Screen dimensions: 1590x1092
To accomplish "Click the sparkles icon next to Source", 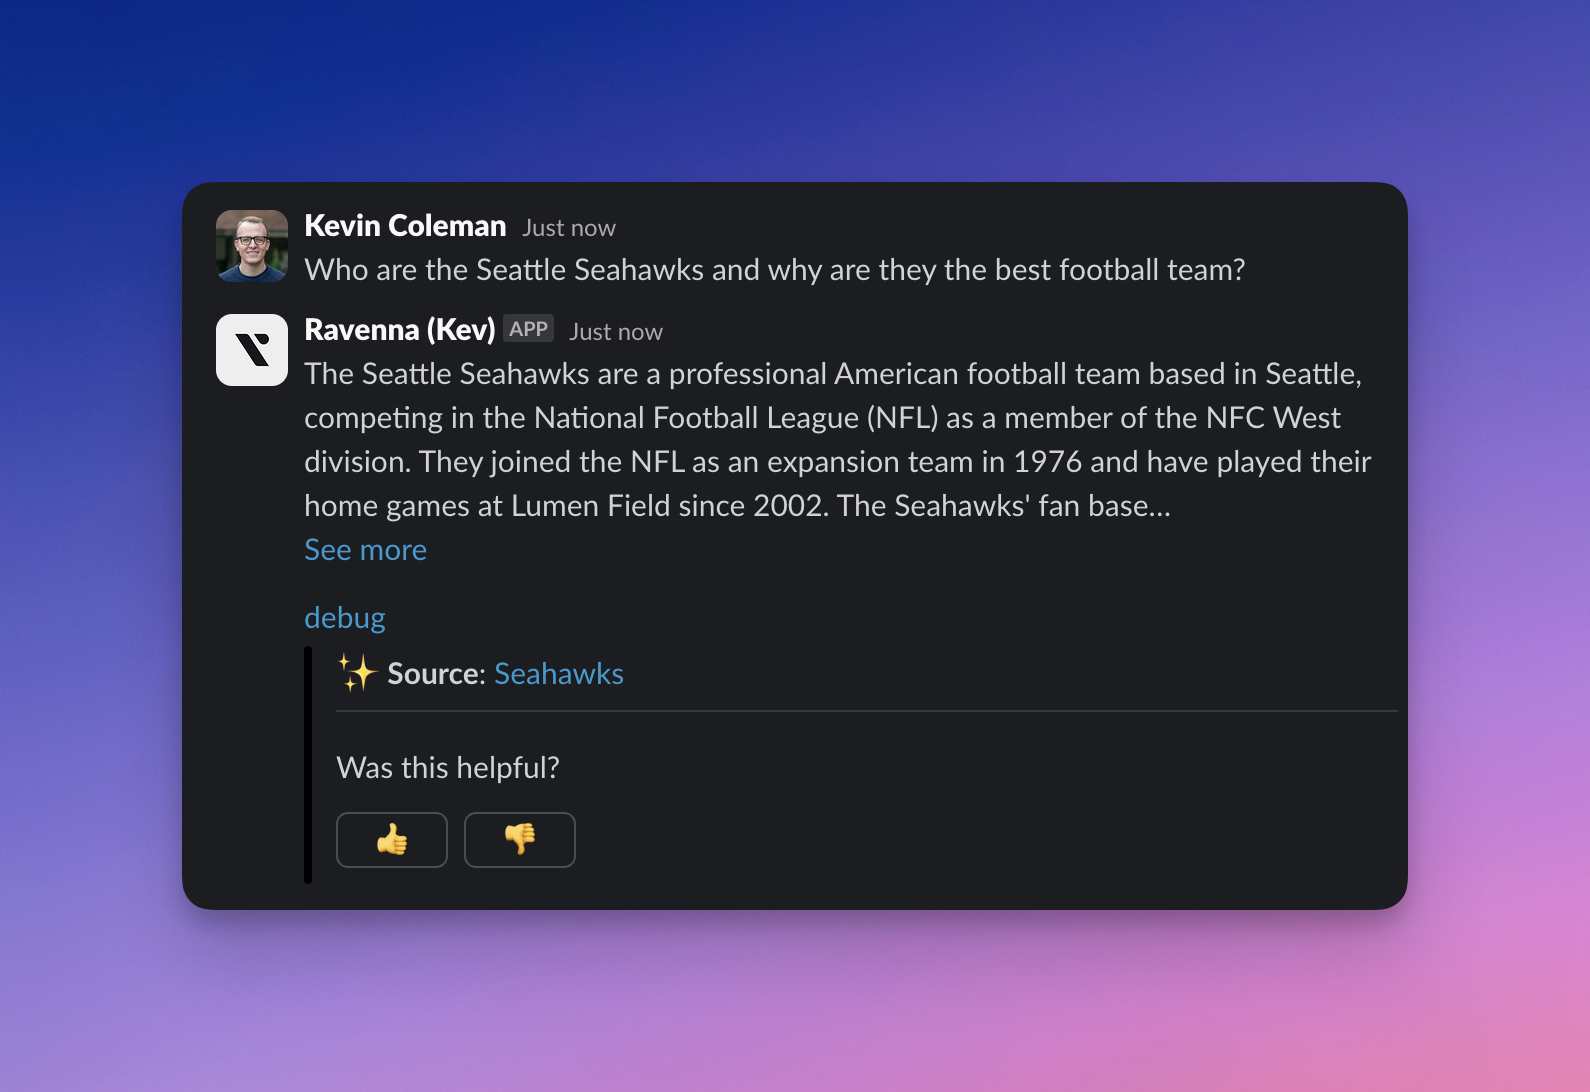I will coord(356,673).
